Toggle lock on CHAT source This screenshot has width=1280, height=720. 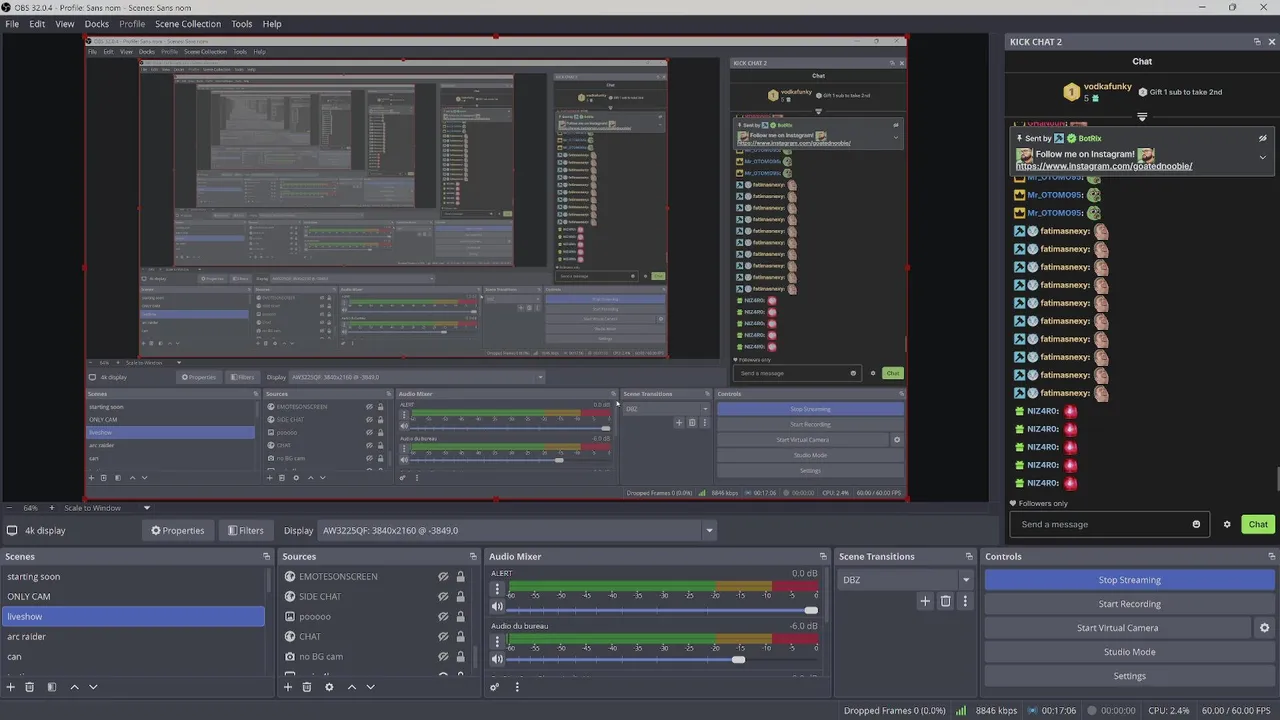click(460, 637)
